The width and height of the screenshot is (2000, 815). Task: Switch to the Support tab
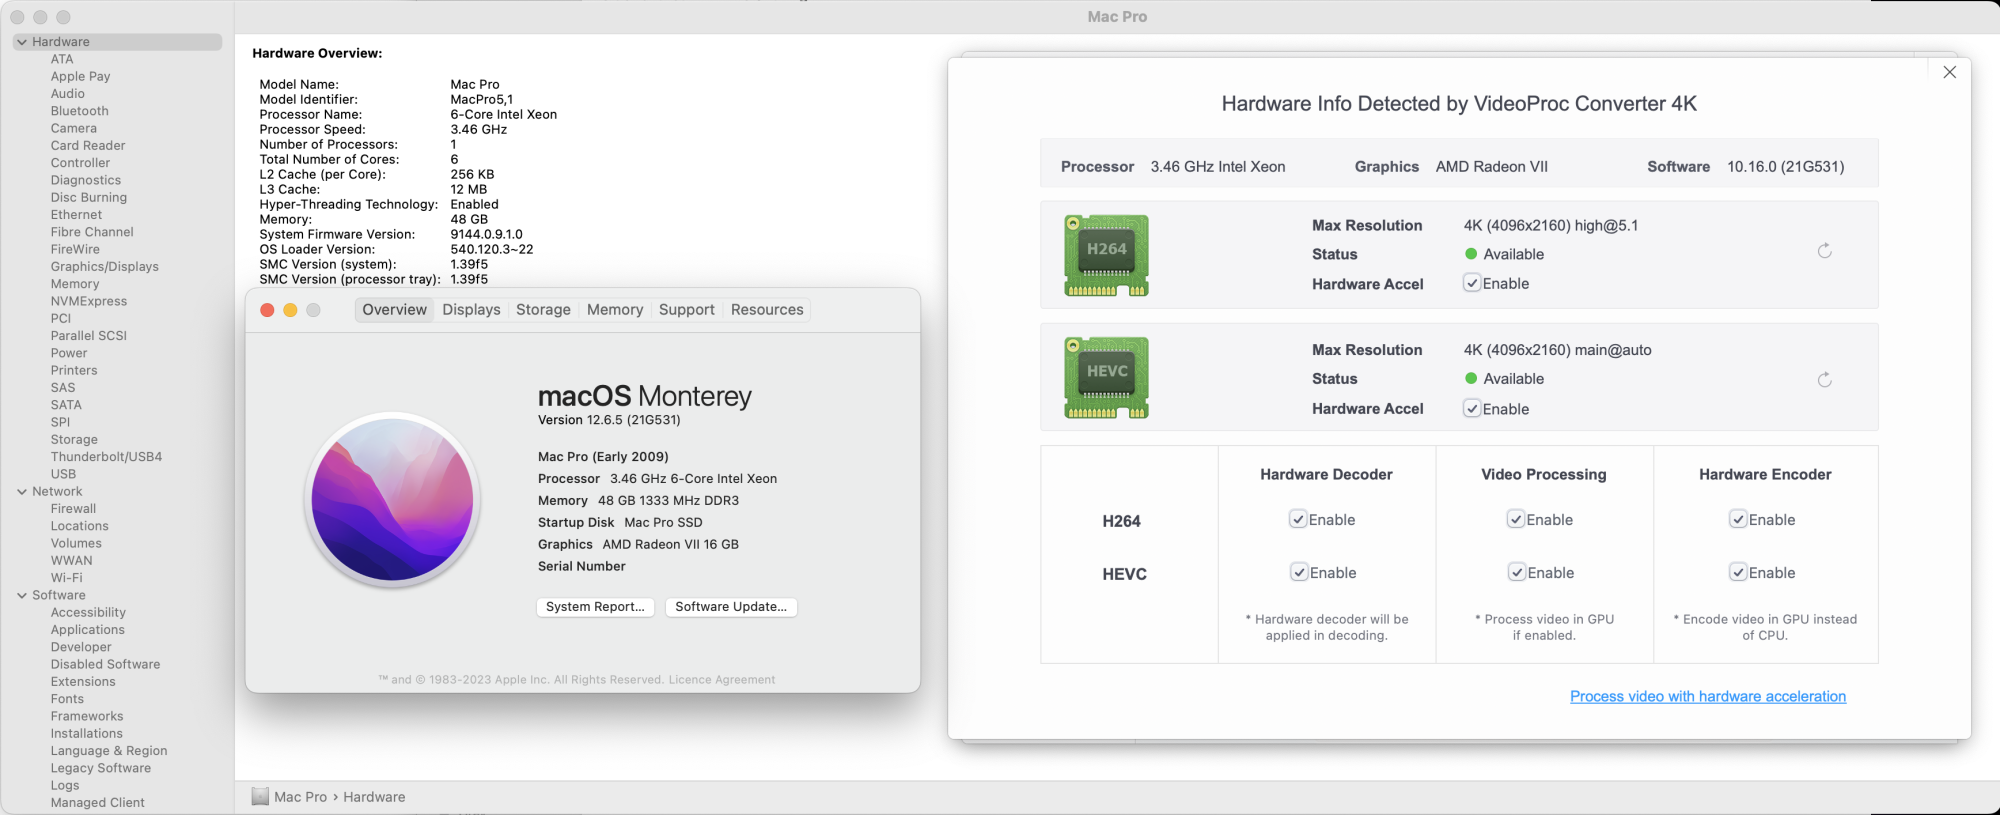[686, 310]
